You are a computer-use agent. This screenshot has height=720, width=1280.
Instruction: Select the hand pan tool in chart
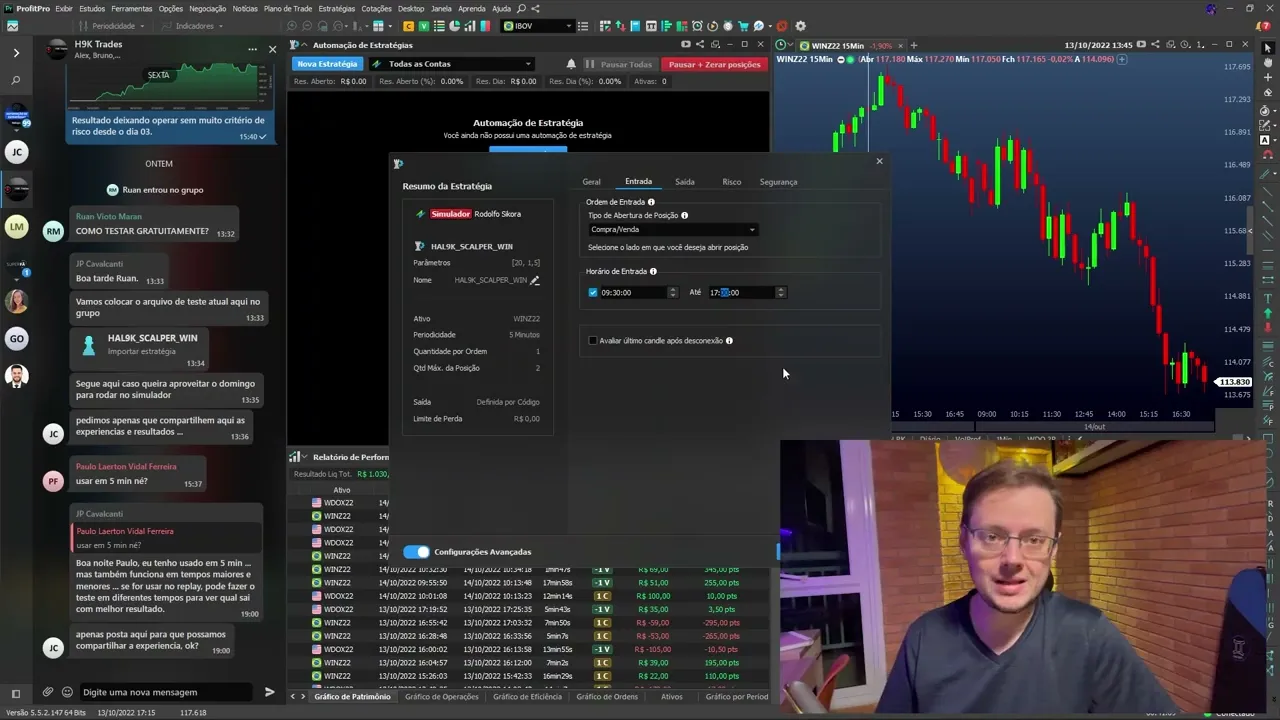pos(1267,63)
